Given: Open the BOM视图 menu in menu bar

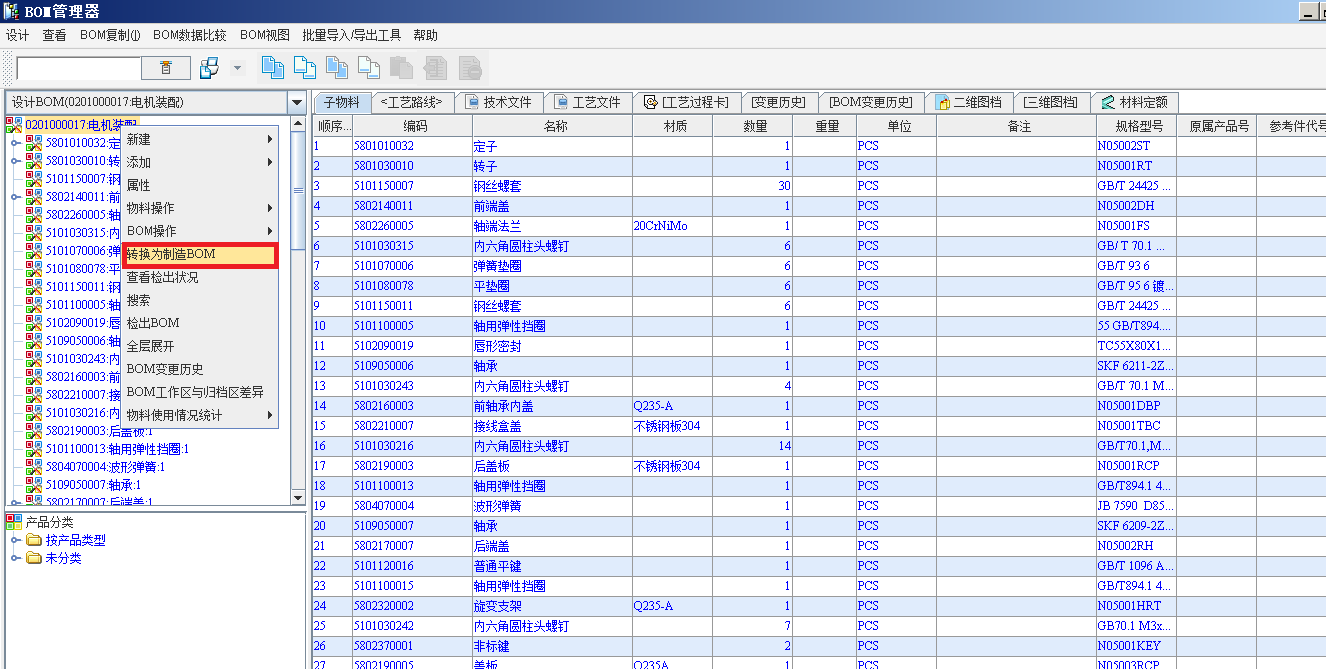Looking at the screenshot, I should pyautogui.click(x=264, y=35).
